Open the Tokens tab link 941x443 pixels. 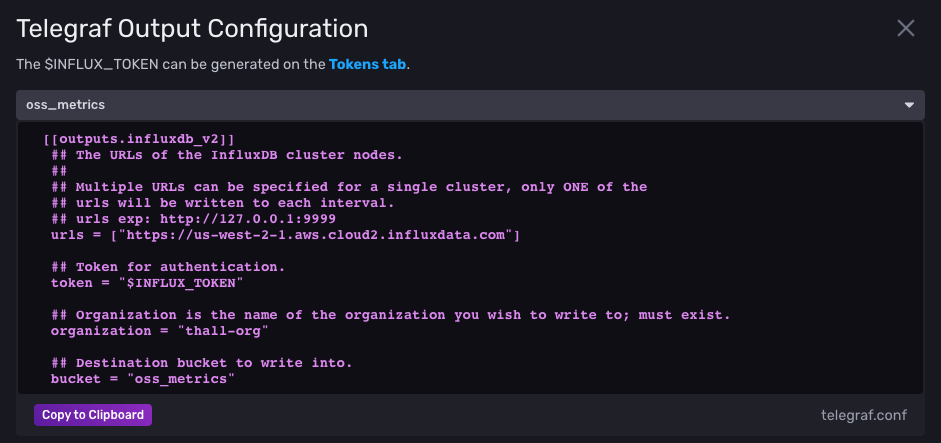pos(368,64)
